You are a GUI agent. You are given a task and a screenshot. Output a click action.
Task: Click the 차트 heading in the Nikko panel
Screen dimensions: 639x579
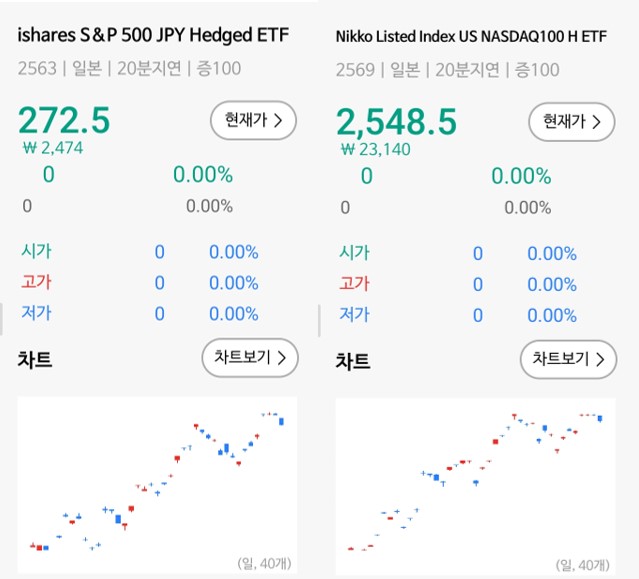[x=353, y=361]
